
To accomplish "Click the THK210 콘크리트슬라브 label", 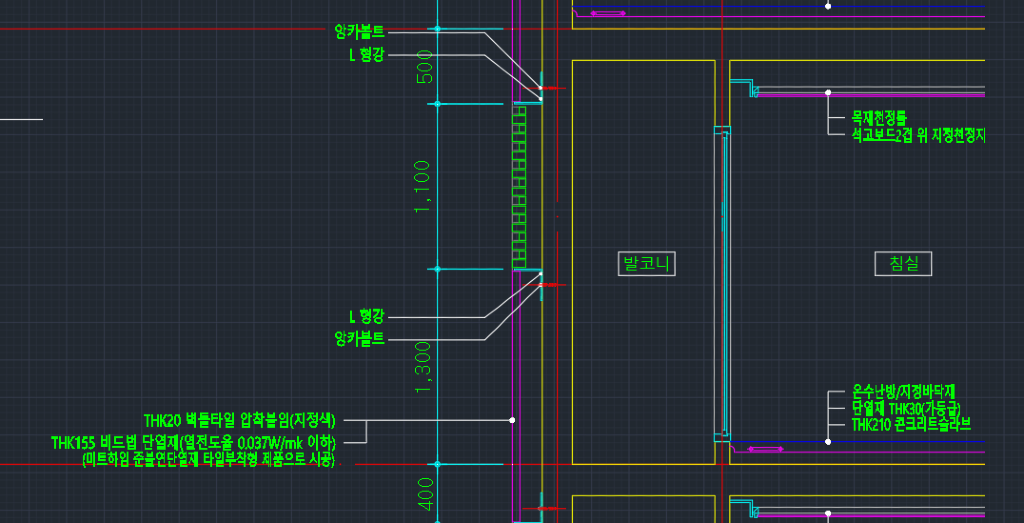I will 911,425.
